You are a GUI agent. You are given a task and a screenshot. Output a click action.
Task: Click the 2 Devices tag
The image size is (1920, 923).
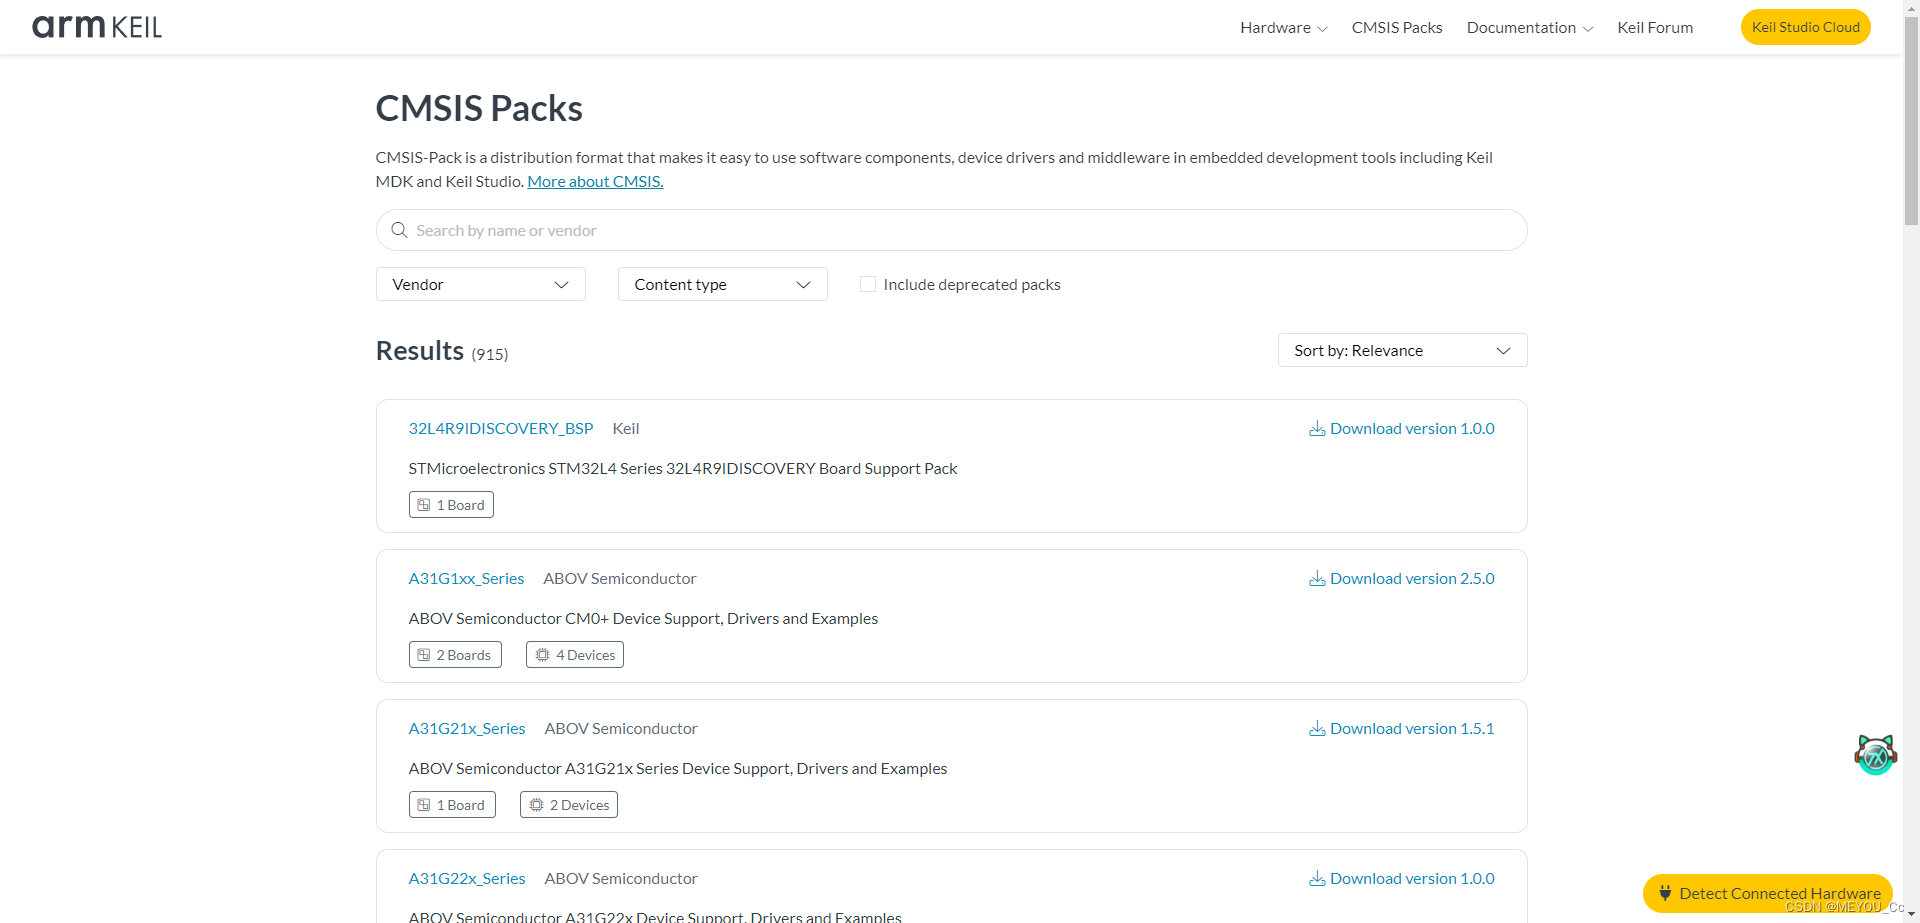pos(569,805)
